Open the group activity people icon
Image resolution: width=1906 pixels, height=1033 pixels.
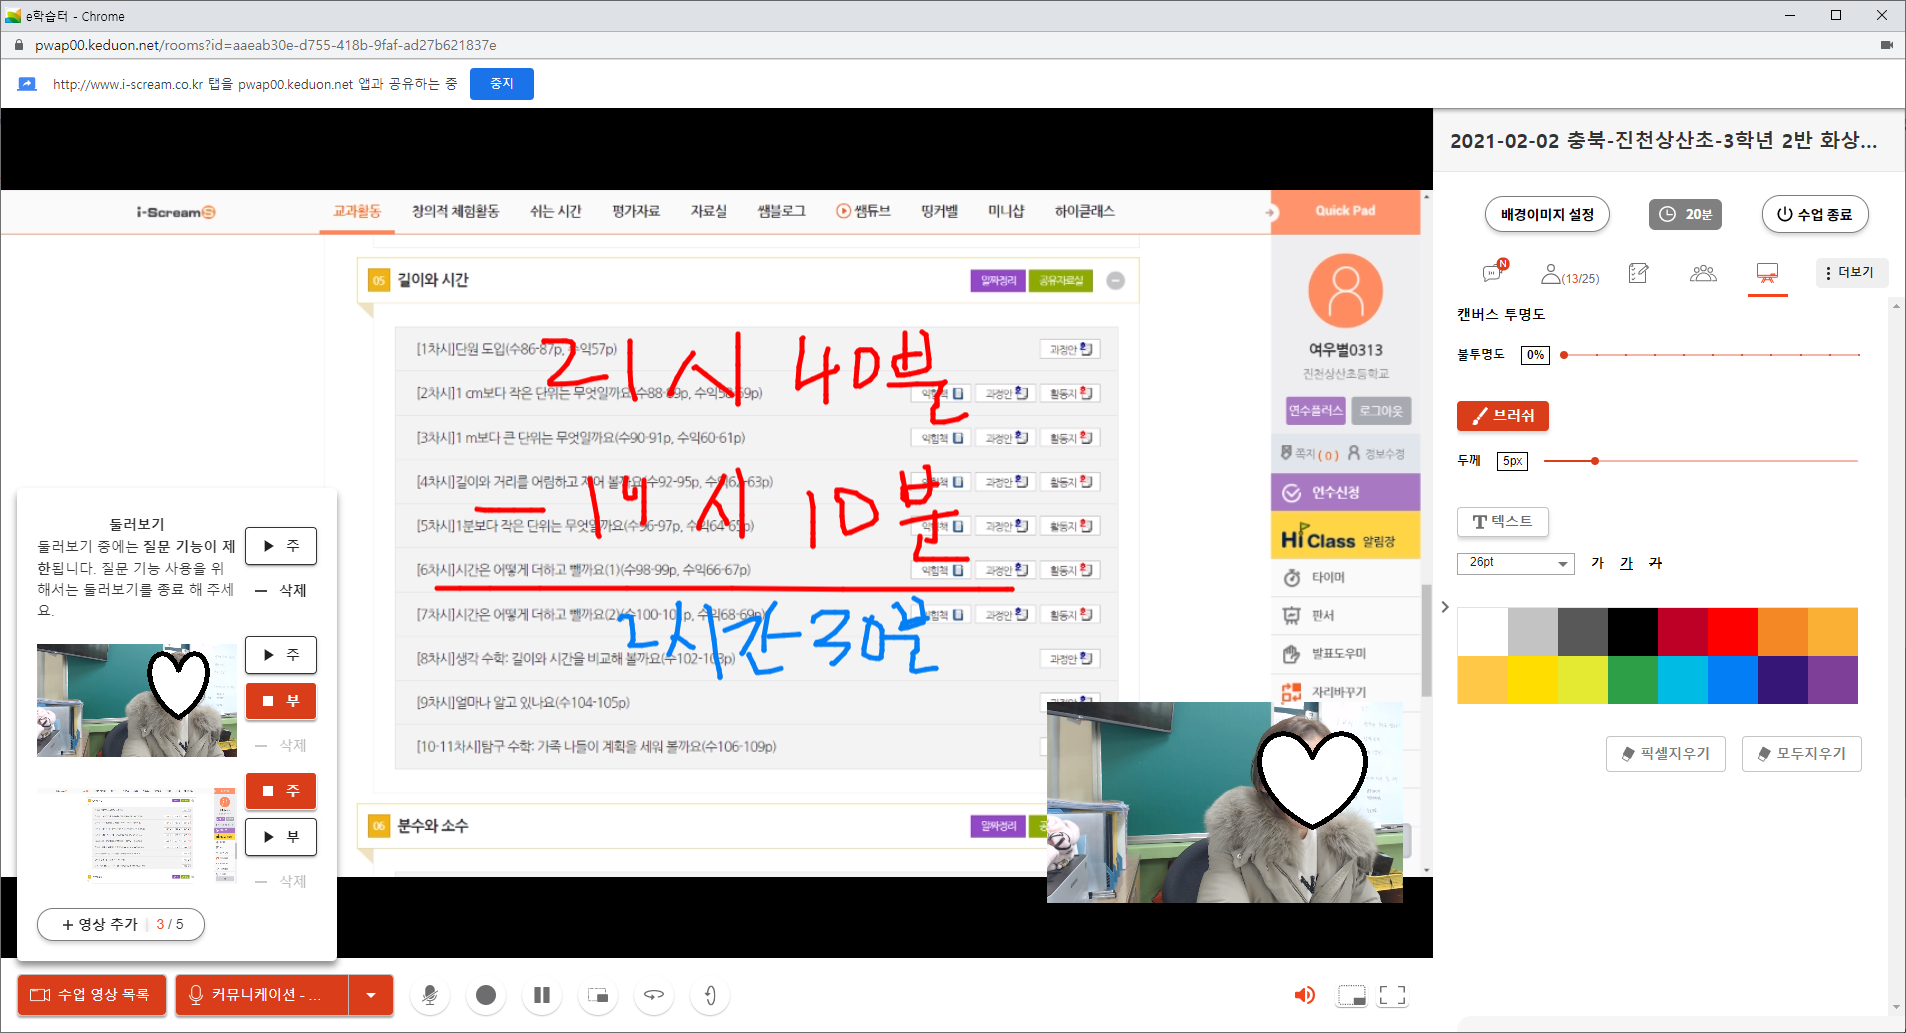1703,273
